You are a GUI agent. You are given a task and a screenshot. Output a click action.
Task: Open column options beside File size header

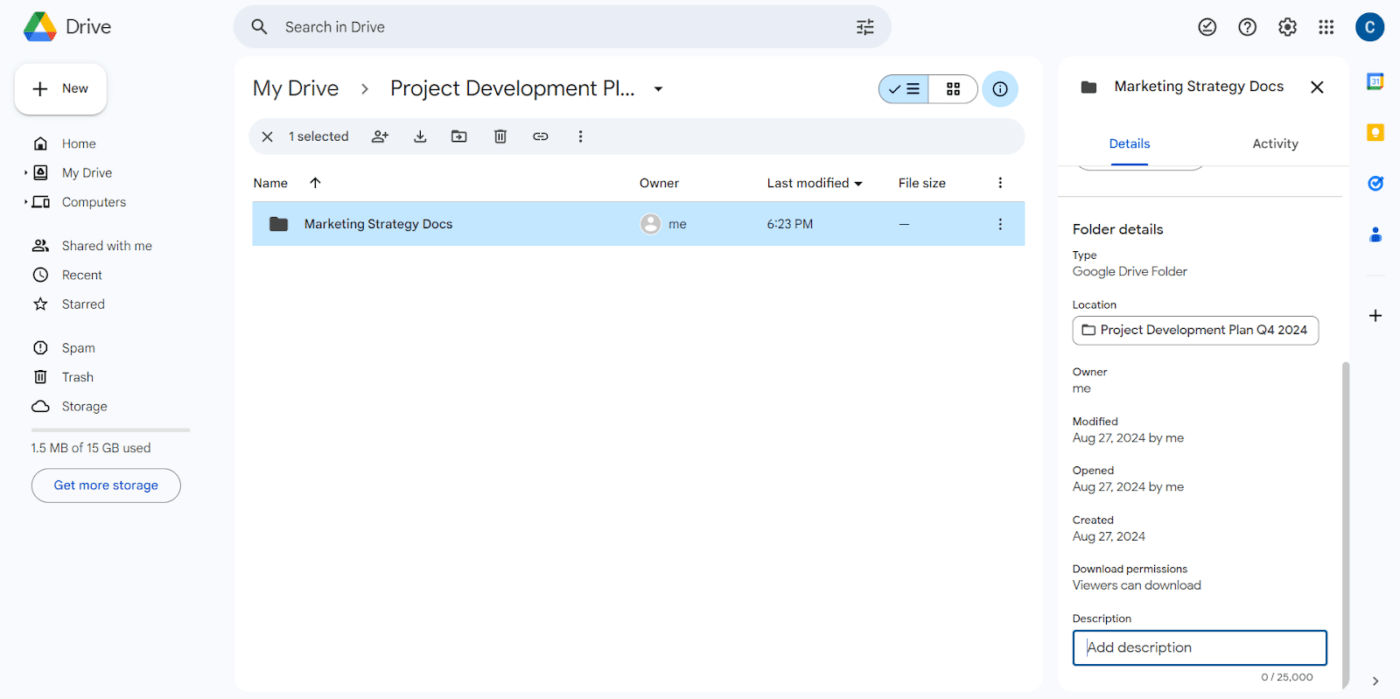(1000, 183)
